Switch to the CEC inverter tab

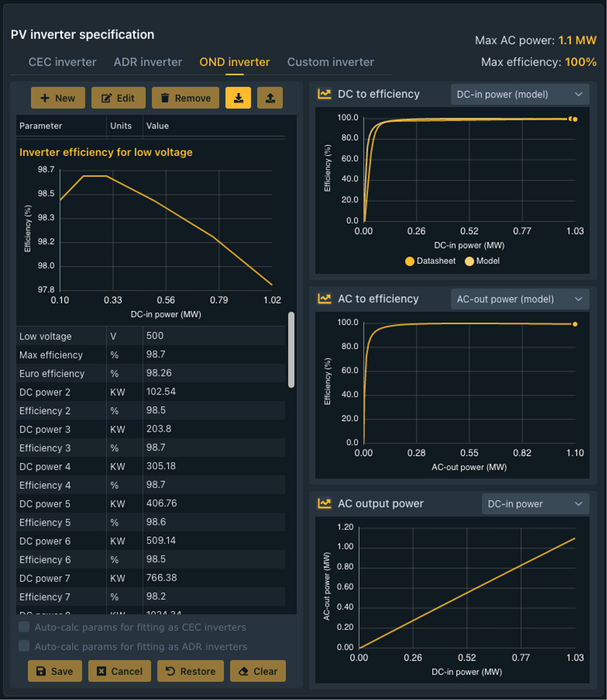point(62,62)
